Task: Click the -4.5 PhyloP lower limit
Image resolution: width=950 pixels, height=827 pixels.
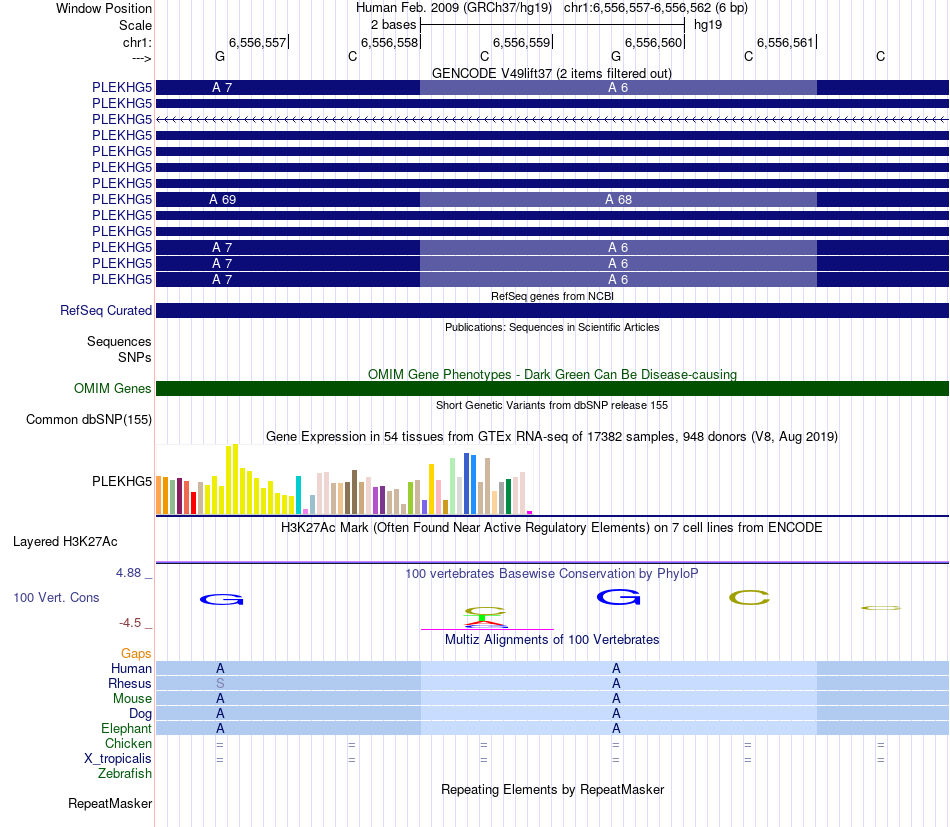Action: 130,623
